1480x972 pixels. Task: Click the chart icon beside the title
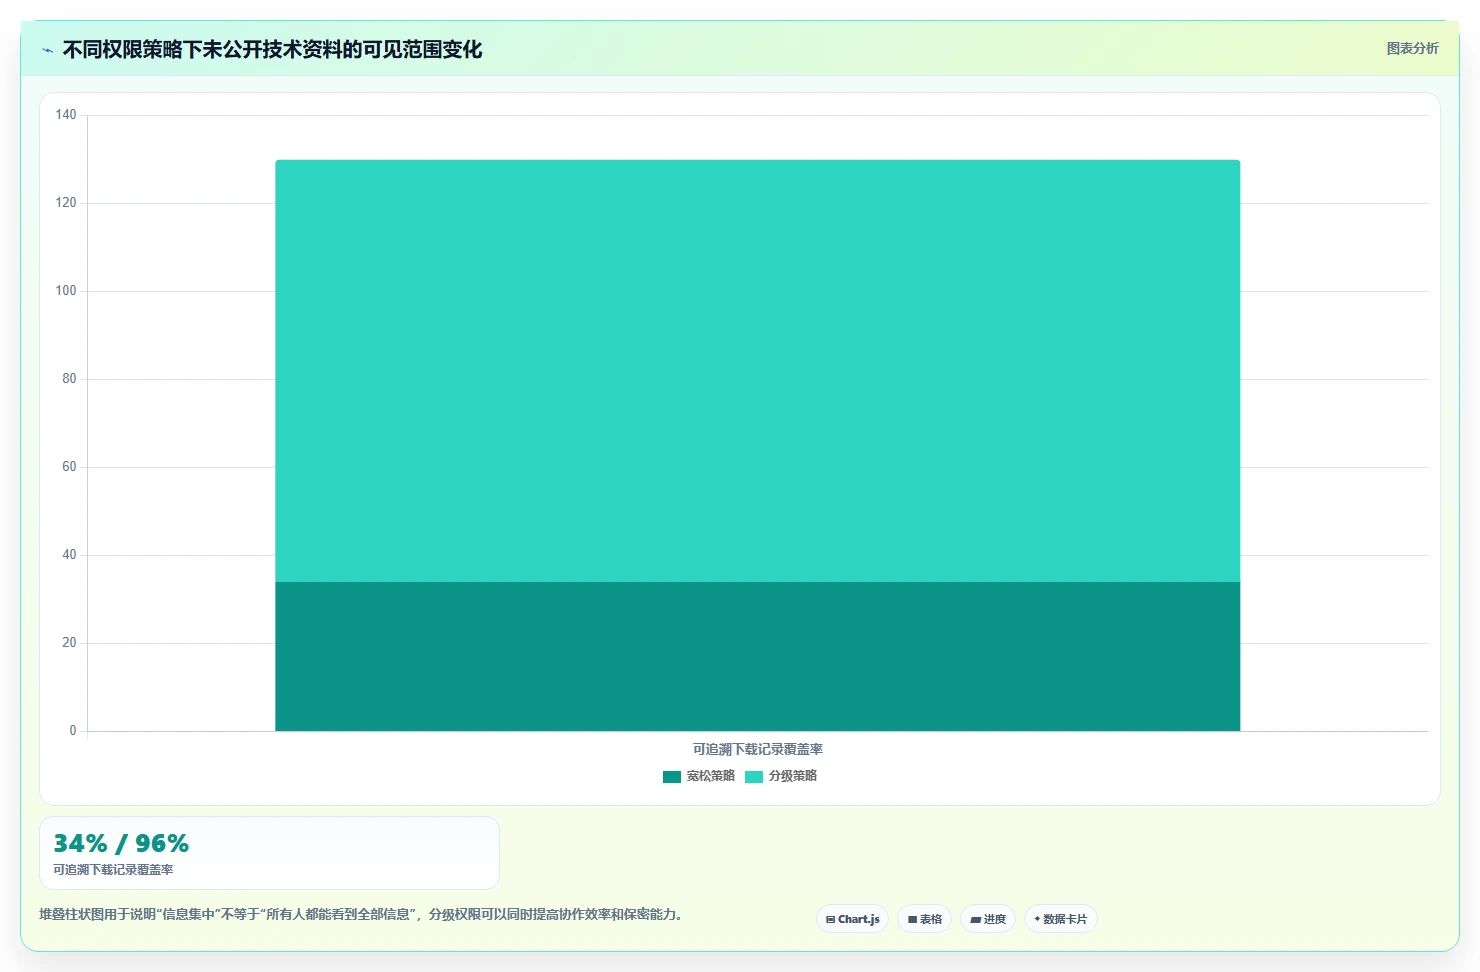[47, 50]
